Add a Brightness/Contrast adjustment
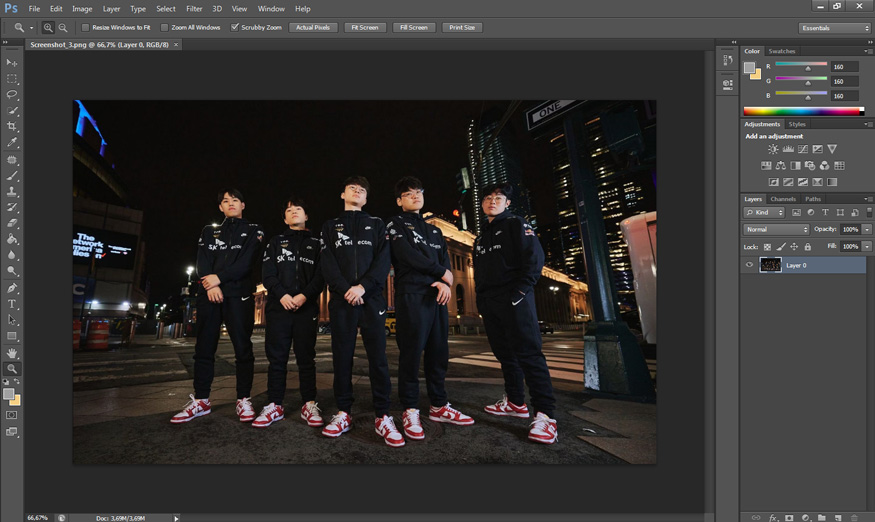 click(x=772, y=149)
